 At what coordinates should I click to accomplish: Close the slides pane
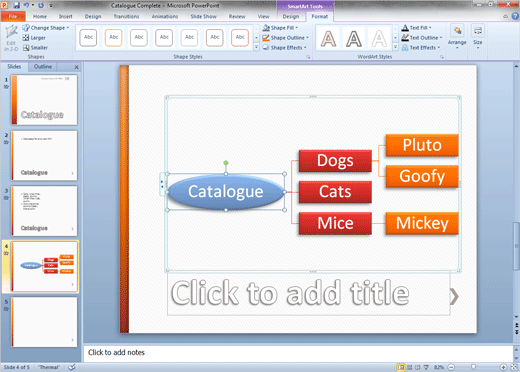click(x=76, y=67)
